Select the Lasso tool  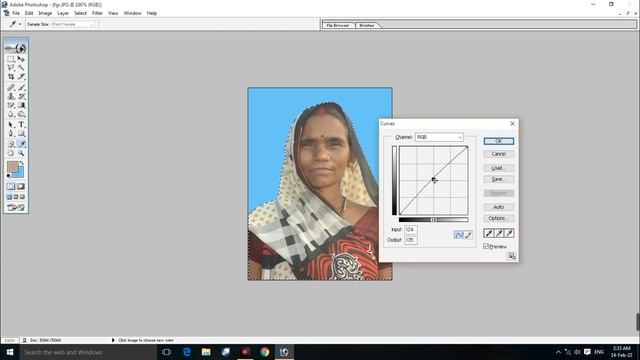pos(11,68)
